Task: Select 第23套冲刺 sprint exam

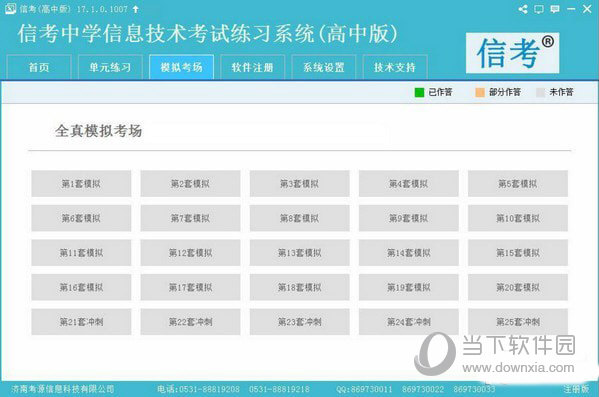Action: tap(300, 322)
